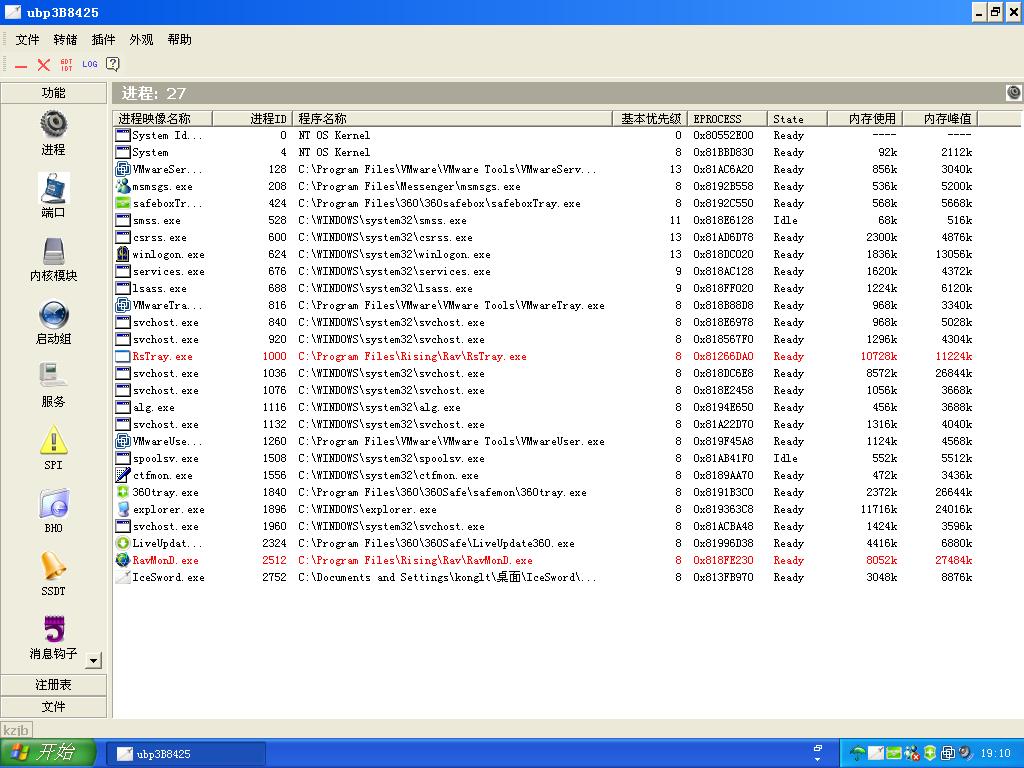This screenshot has height=768, width=1024.
Task: Click the ctfmon.exe pencil icon
Action: coord(123,475)
